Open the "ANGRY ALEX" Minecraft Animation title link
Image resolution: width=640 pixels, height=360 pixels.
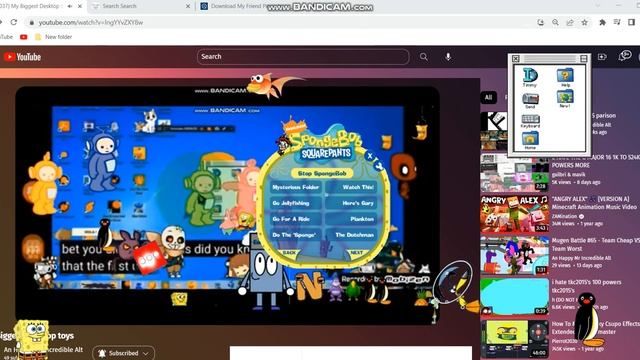pos(594,203)
